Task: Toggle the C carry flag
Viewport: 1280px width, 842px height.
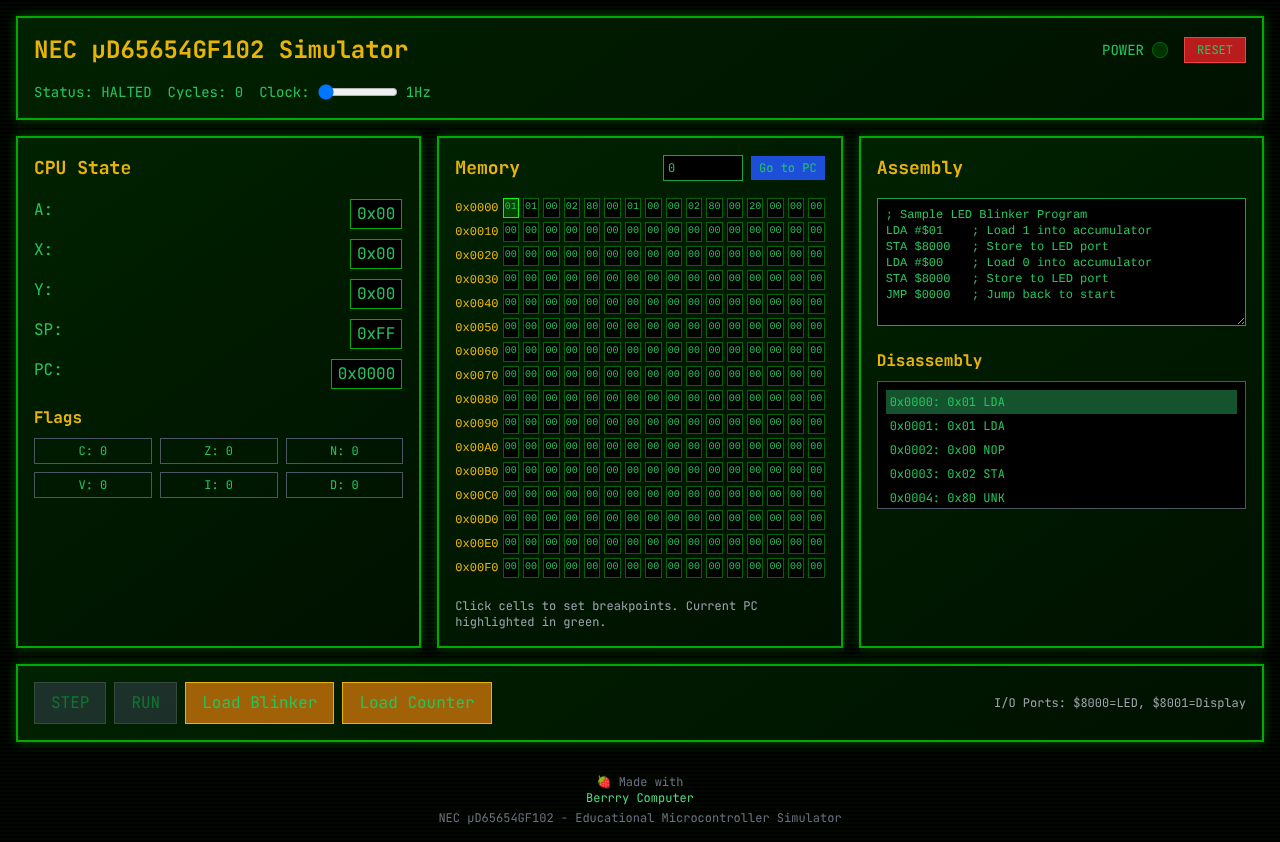Action: tap(92, 450)
